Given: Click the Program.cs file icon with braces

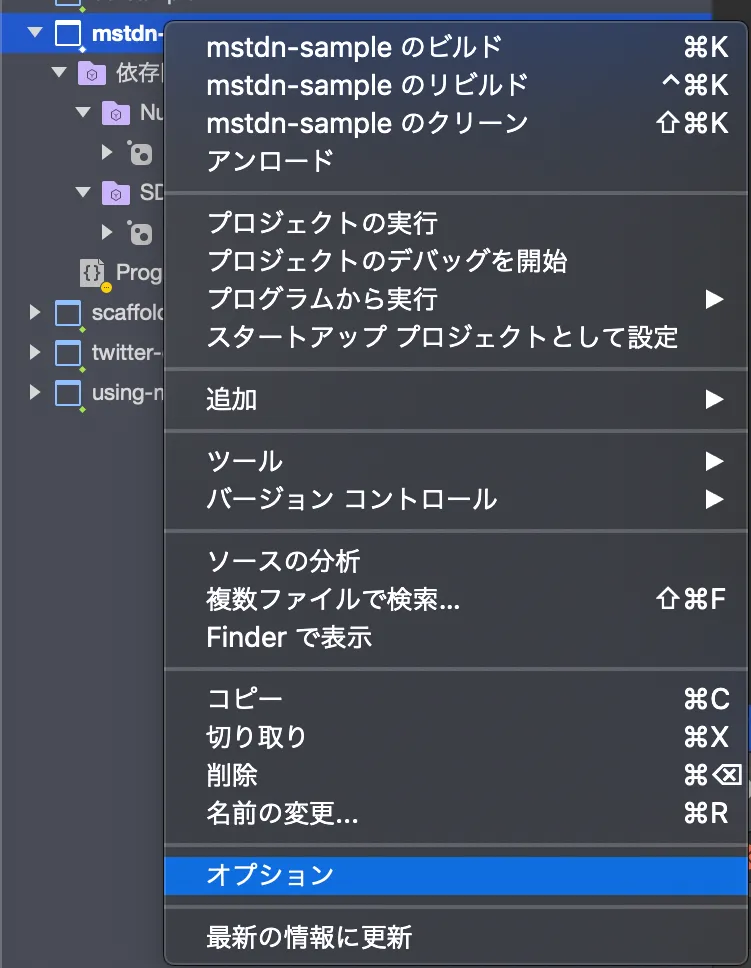Looking at the screenshot, I should 93,272.
